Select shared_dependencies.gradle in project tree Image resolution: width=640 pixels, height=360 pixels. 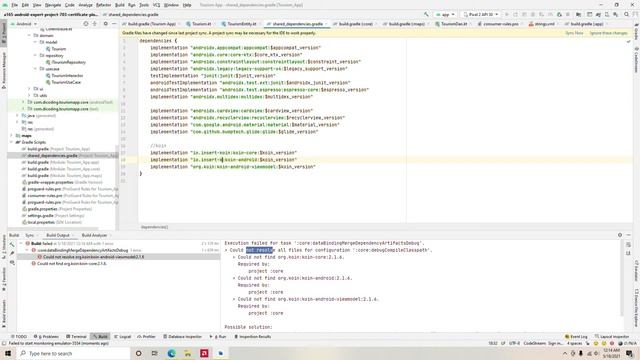(x=62, y=156)
